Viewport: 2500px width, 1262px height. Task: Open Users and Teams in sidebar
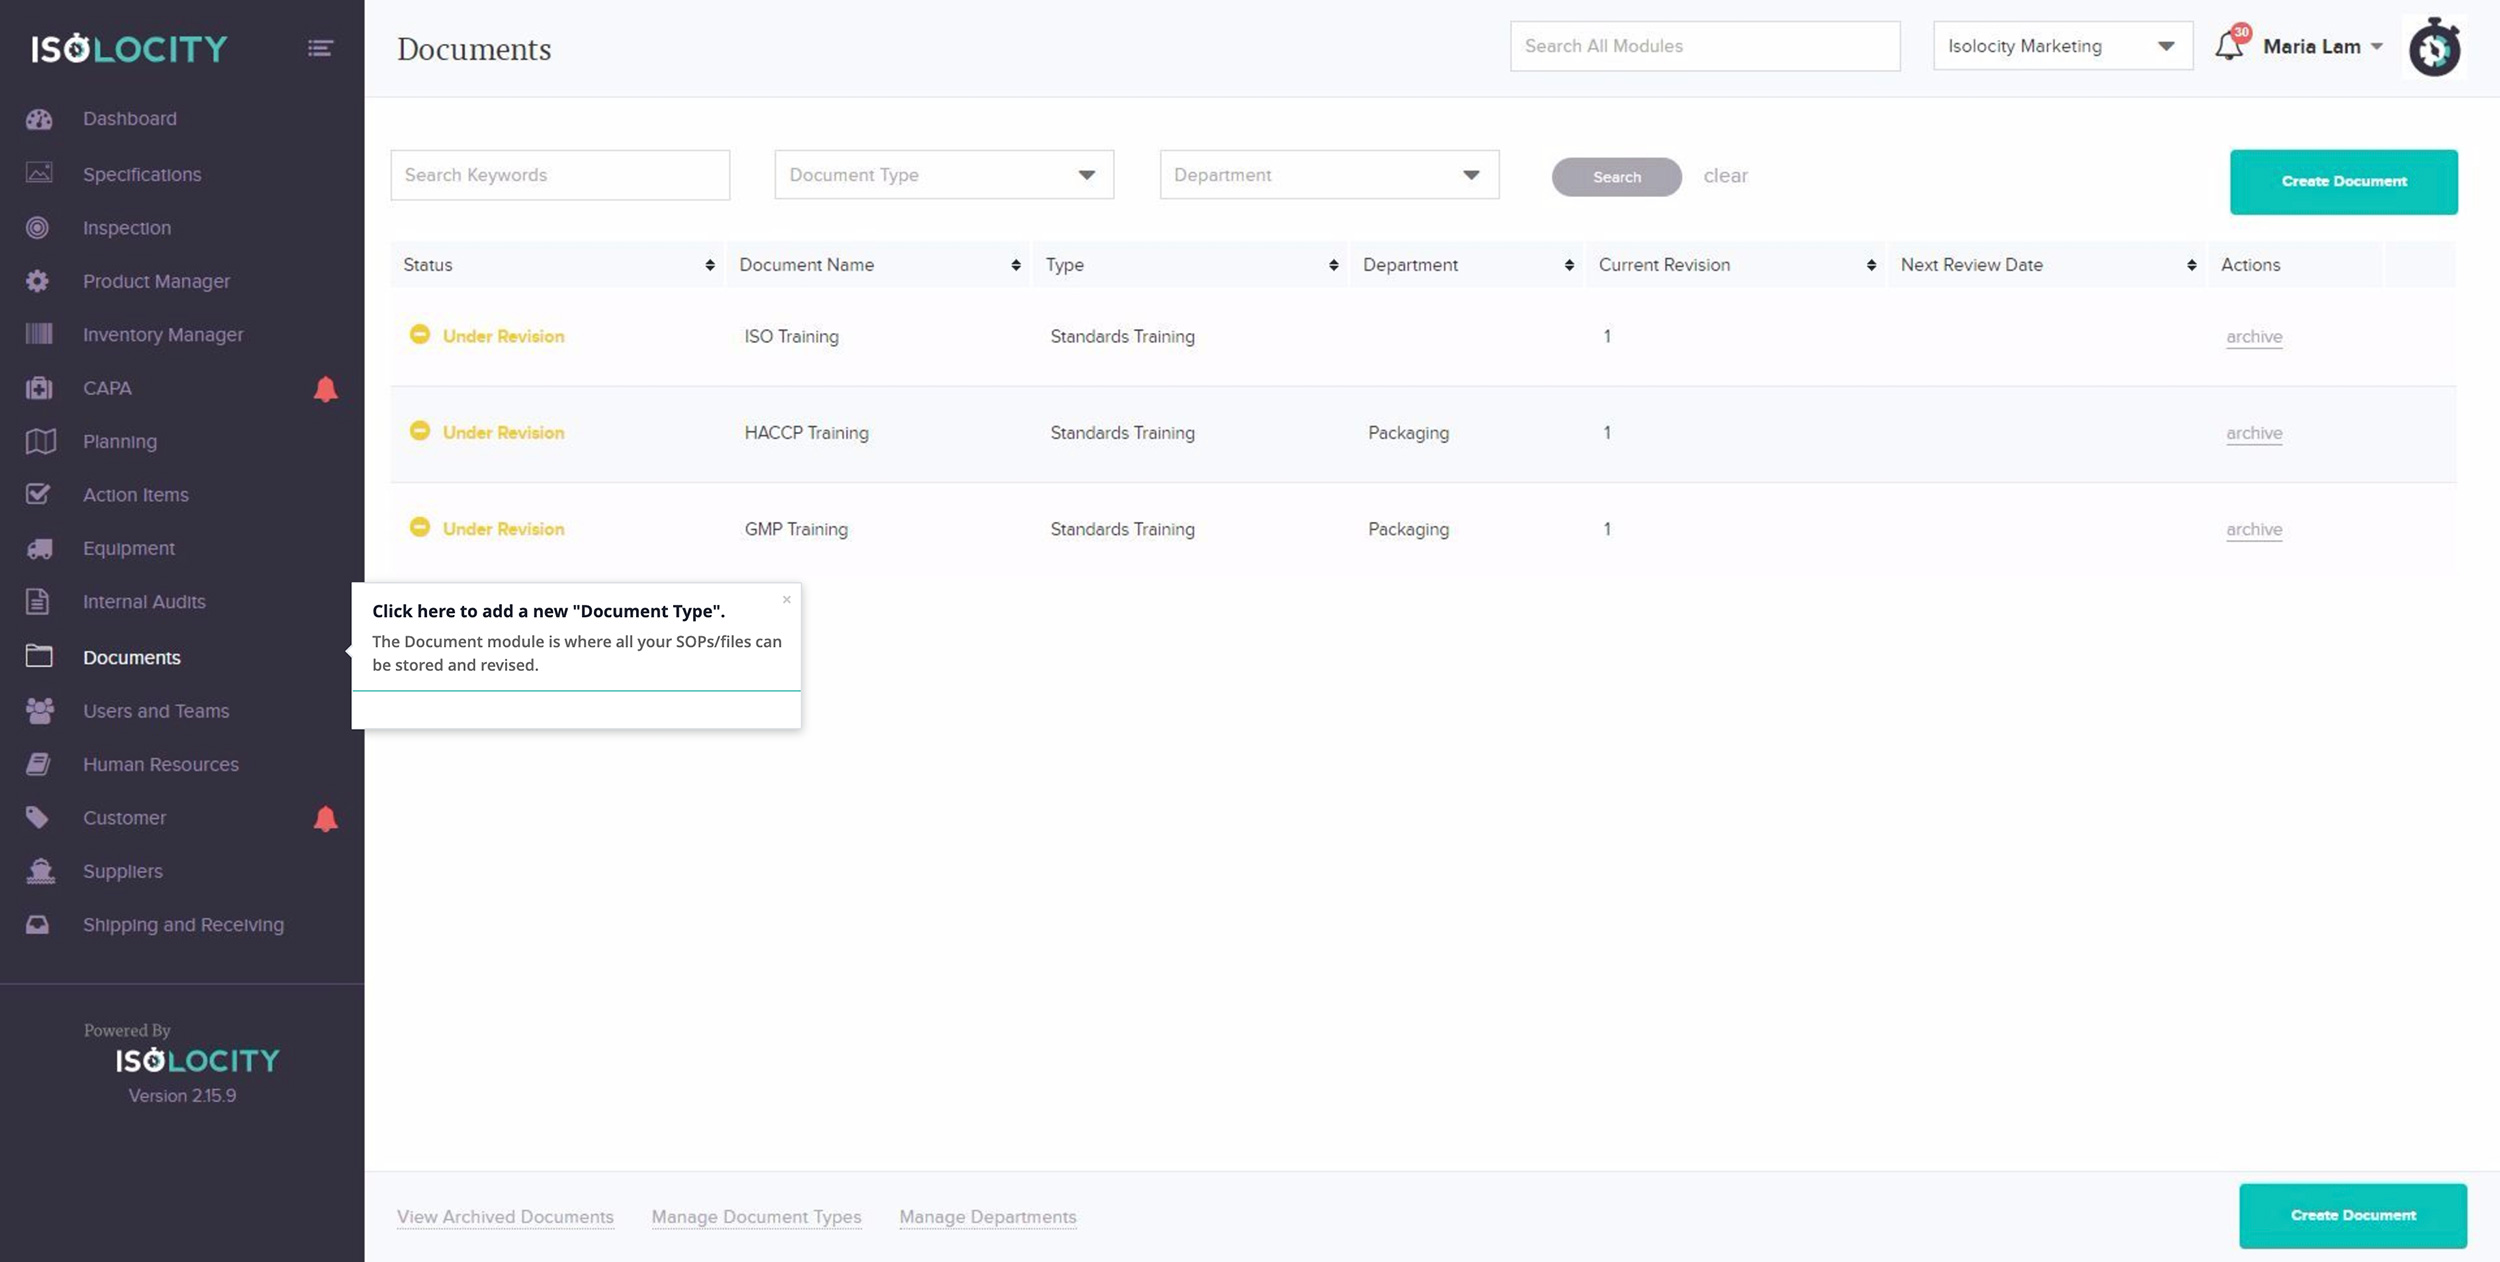point(156,711)
